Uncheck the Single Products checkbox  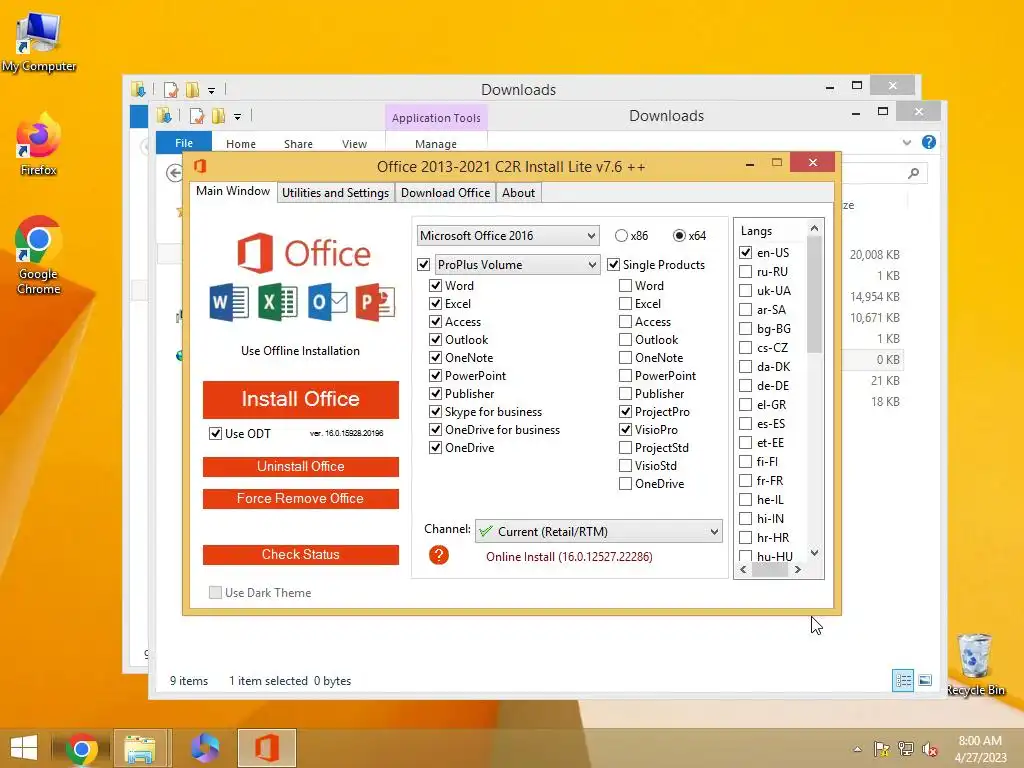click(613, 264)
